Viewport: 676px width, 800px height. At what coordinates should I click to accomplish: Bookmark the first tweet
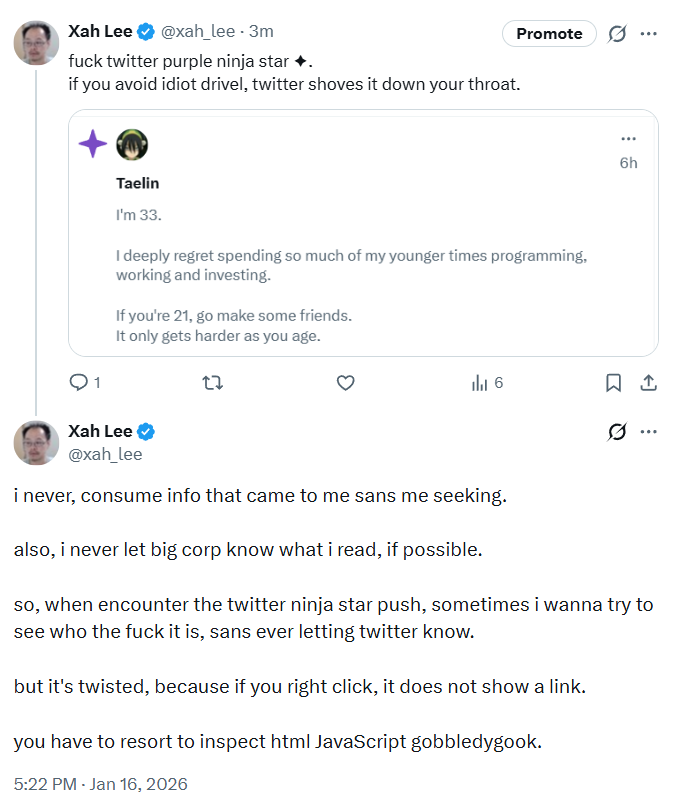(x=614, y=382)
